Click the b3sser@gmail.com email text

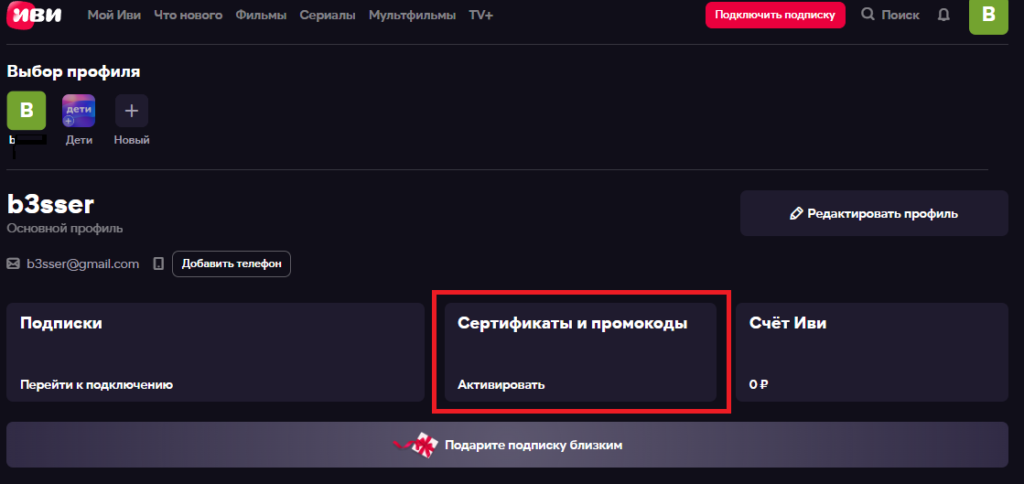pyautogui.click(x=83, y=264)
